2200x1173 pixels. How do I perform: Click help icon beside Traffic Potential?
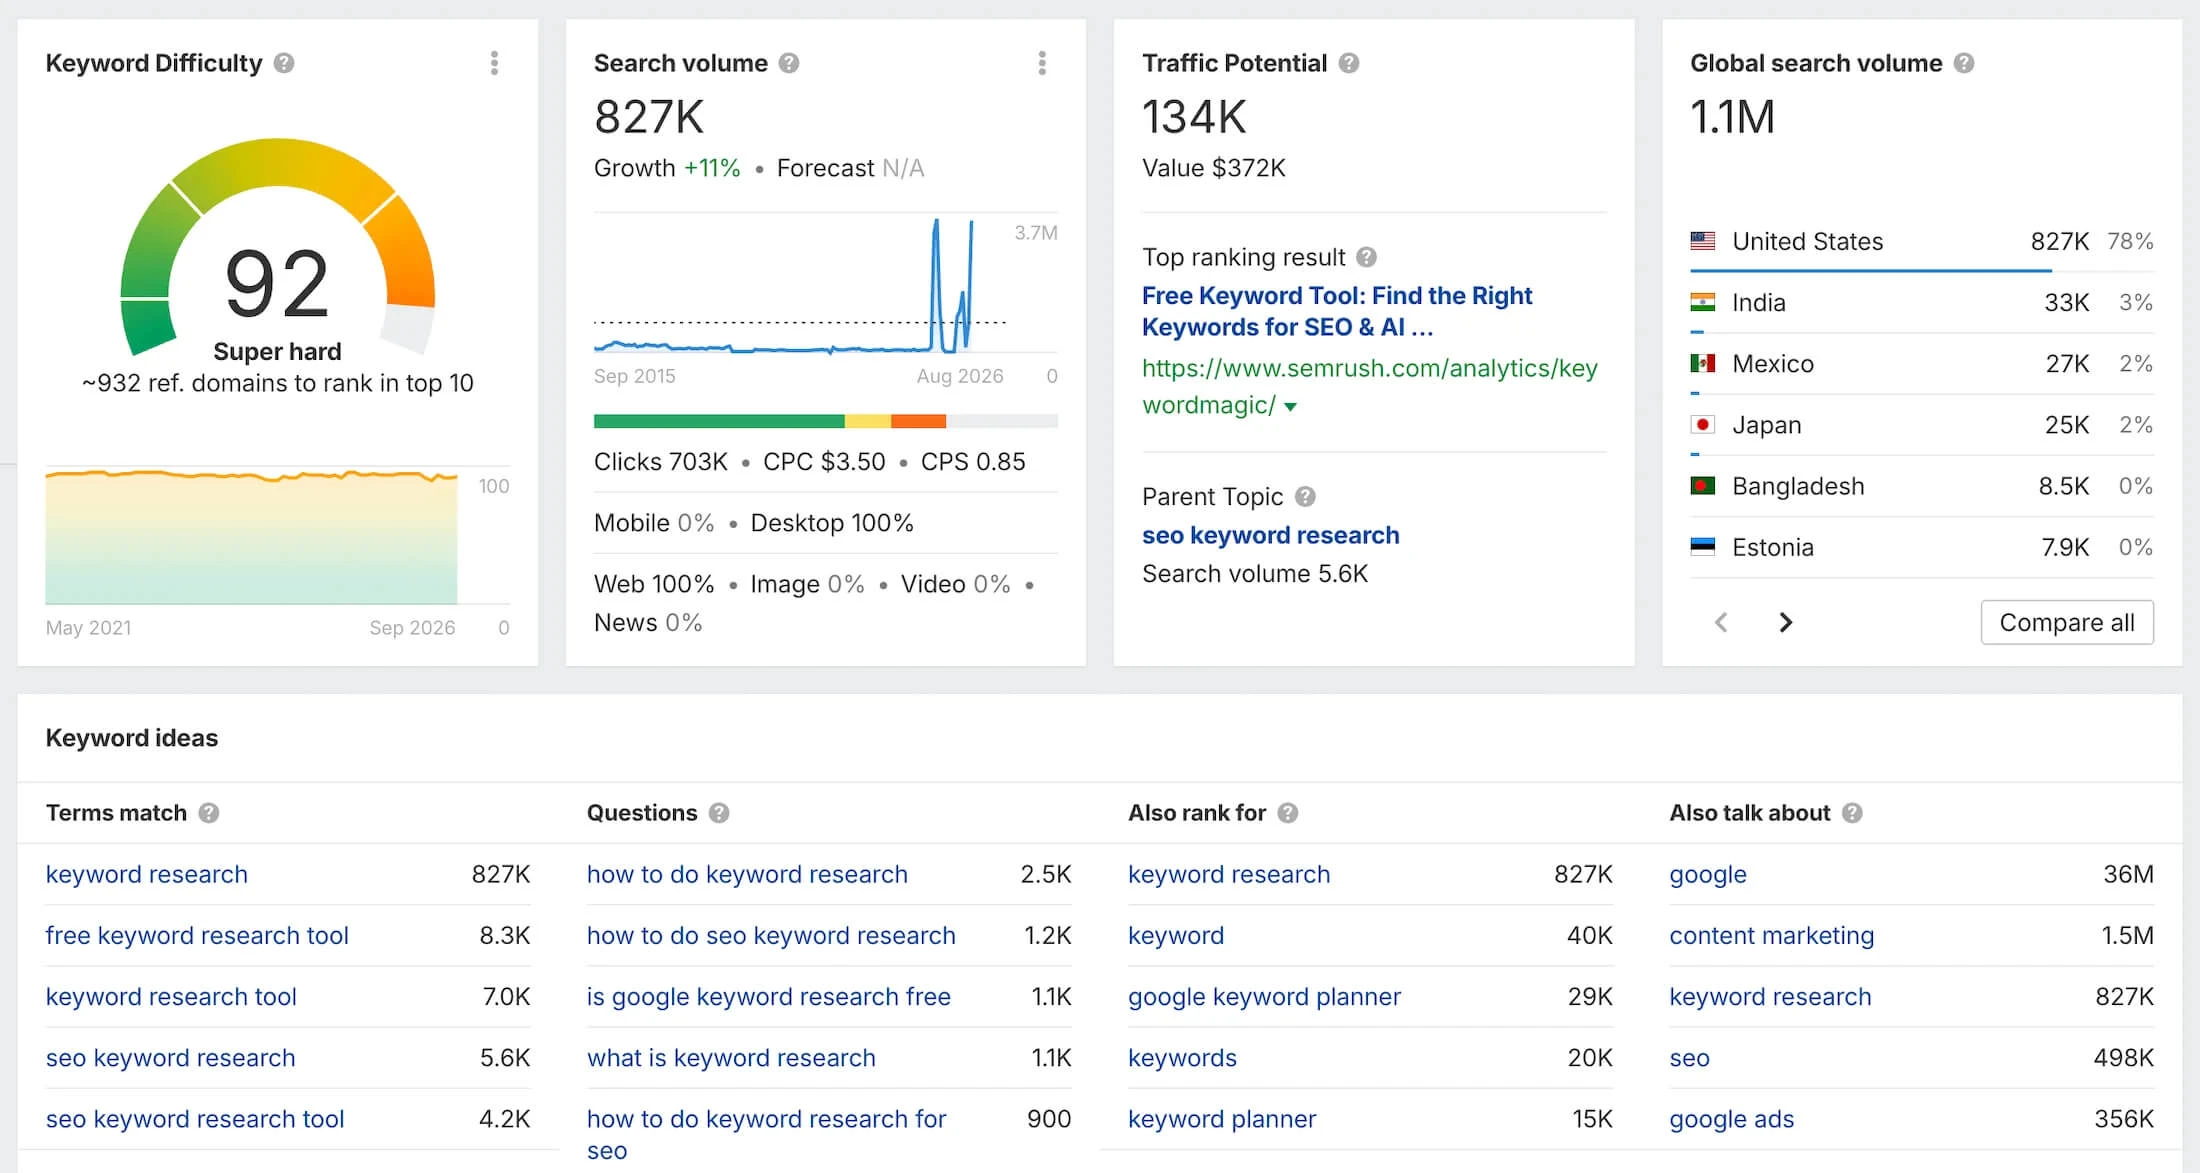point(1349,63)
